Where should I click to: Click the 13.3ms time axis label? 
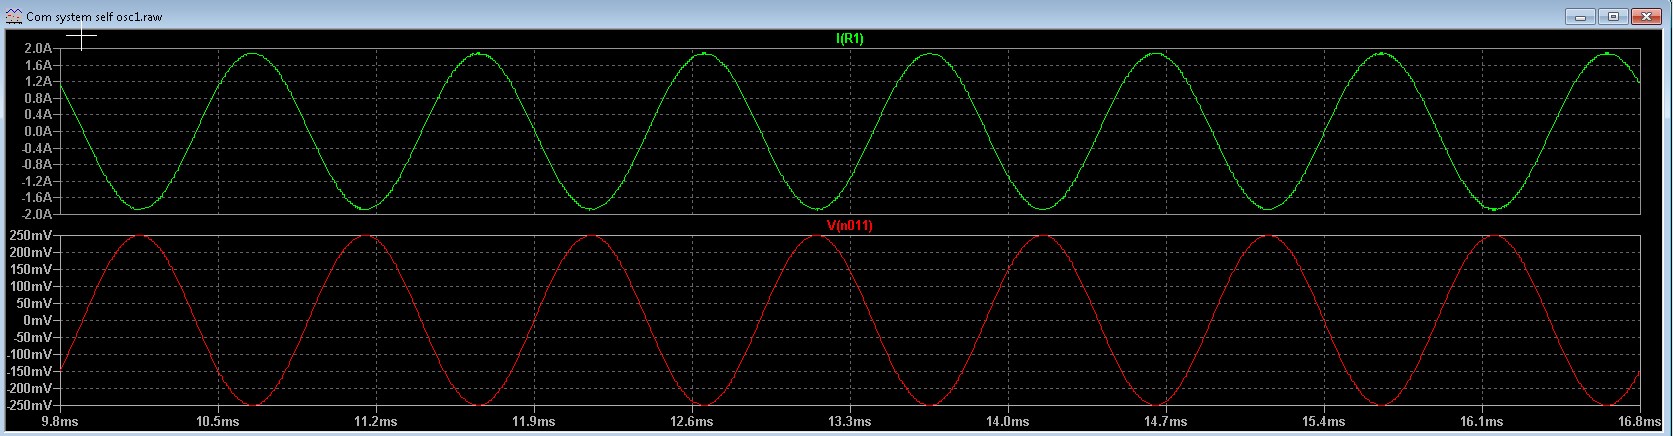[849, 422]
